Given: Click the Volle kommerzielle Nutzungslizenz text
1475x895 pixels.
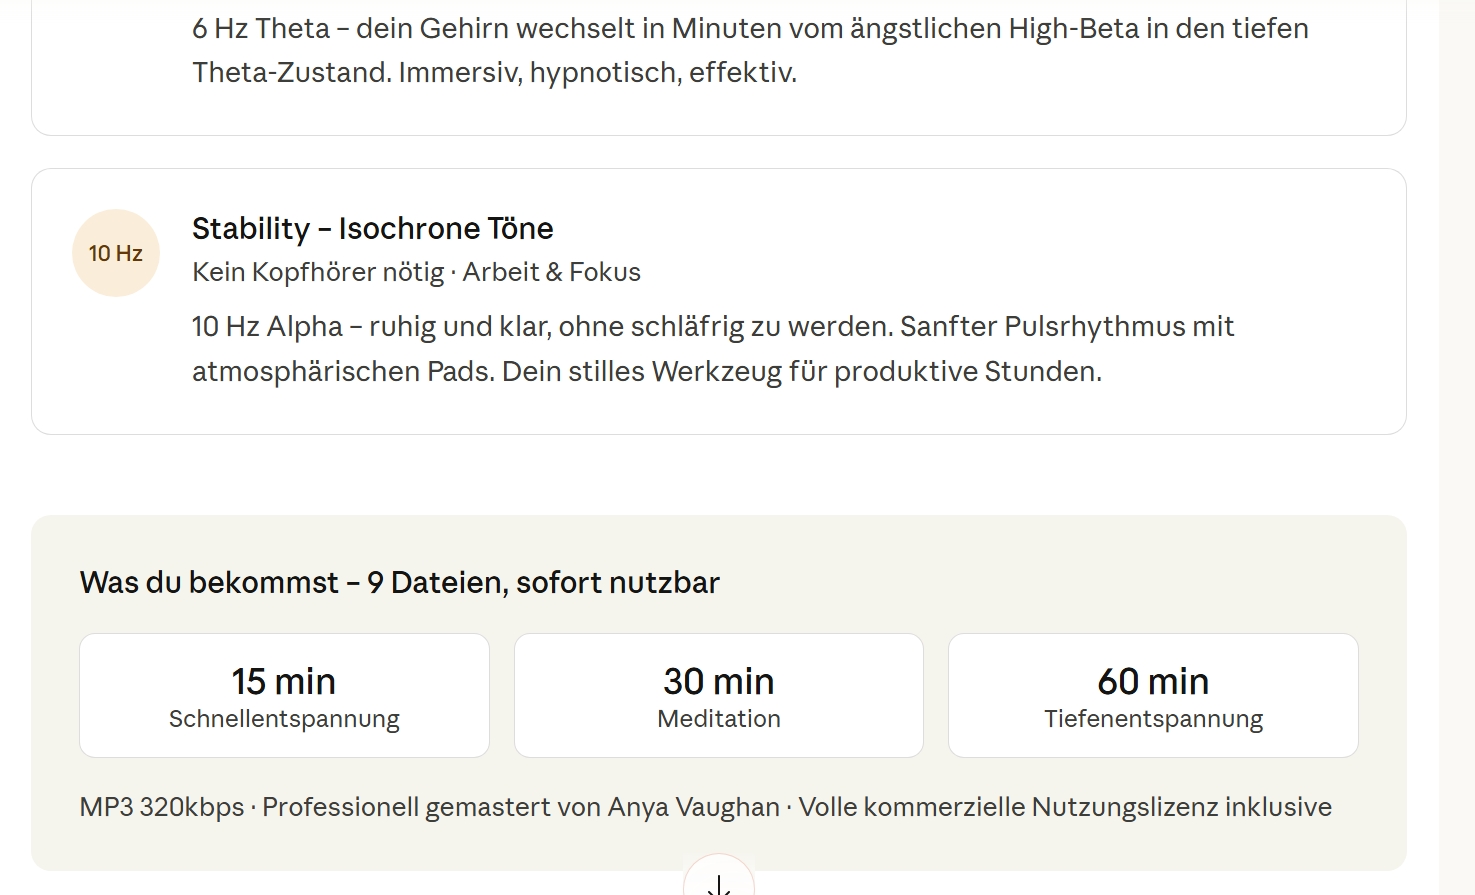Looking at the screenshot, I should tap(1064, 807).
